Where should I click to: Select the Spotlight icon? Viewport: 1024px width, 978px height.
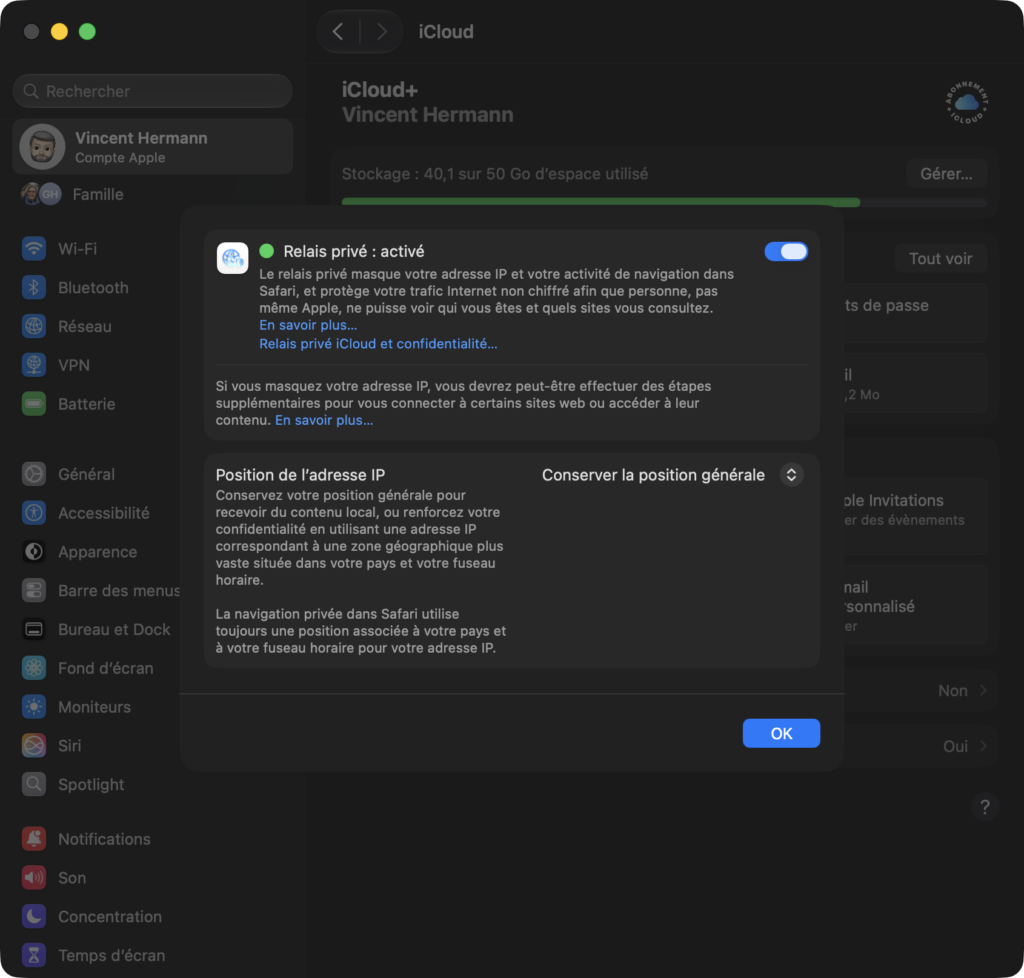click(x=34, y=784)
